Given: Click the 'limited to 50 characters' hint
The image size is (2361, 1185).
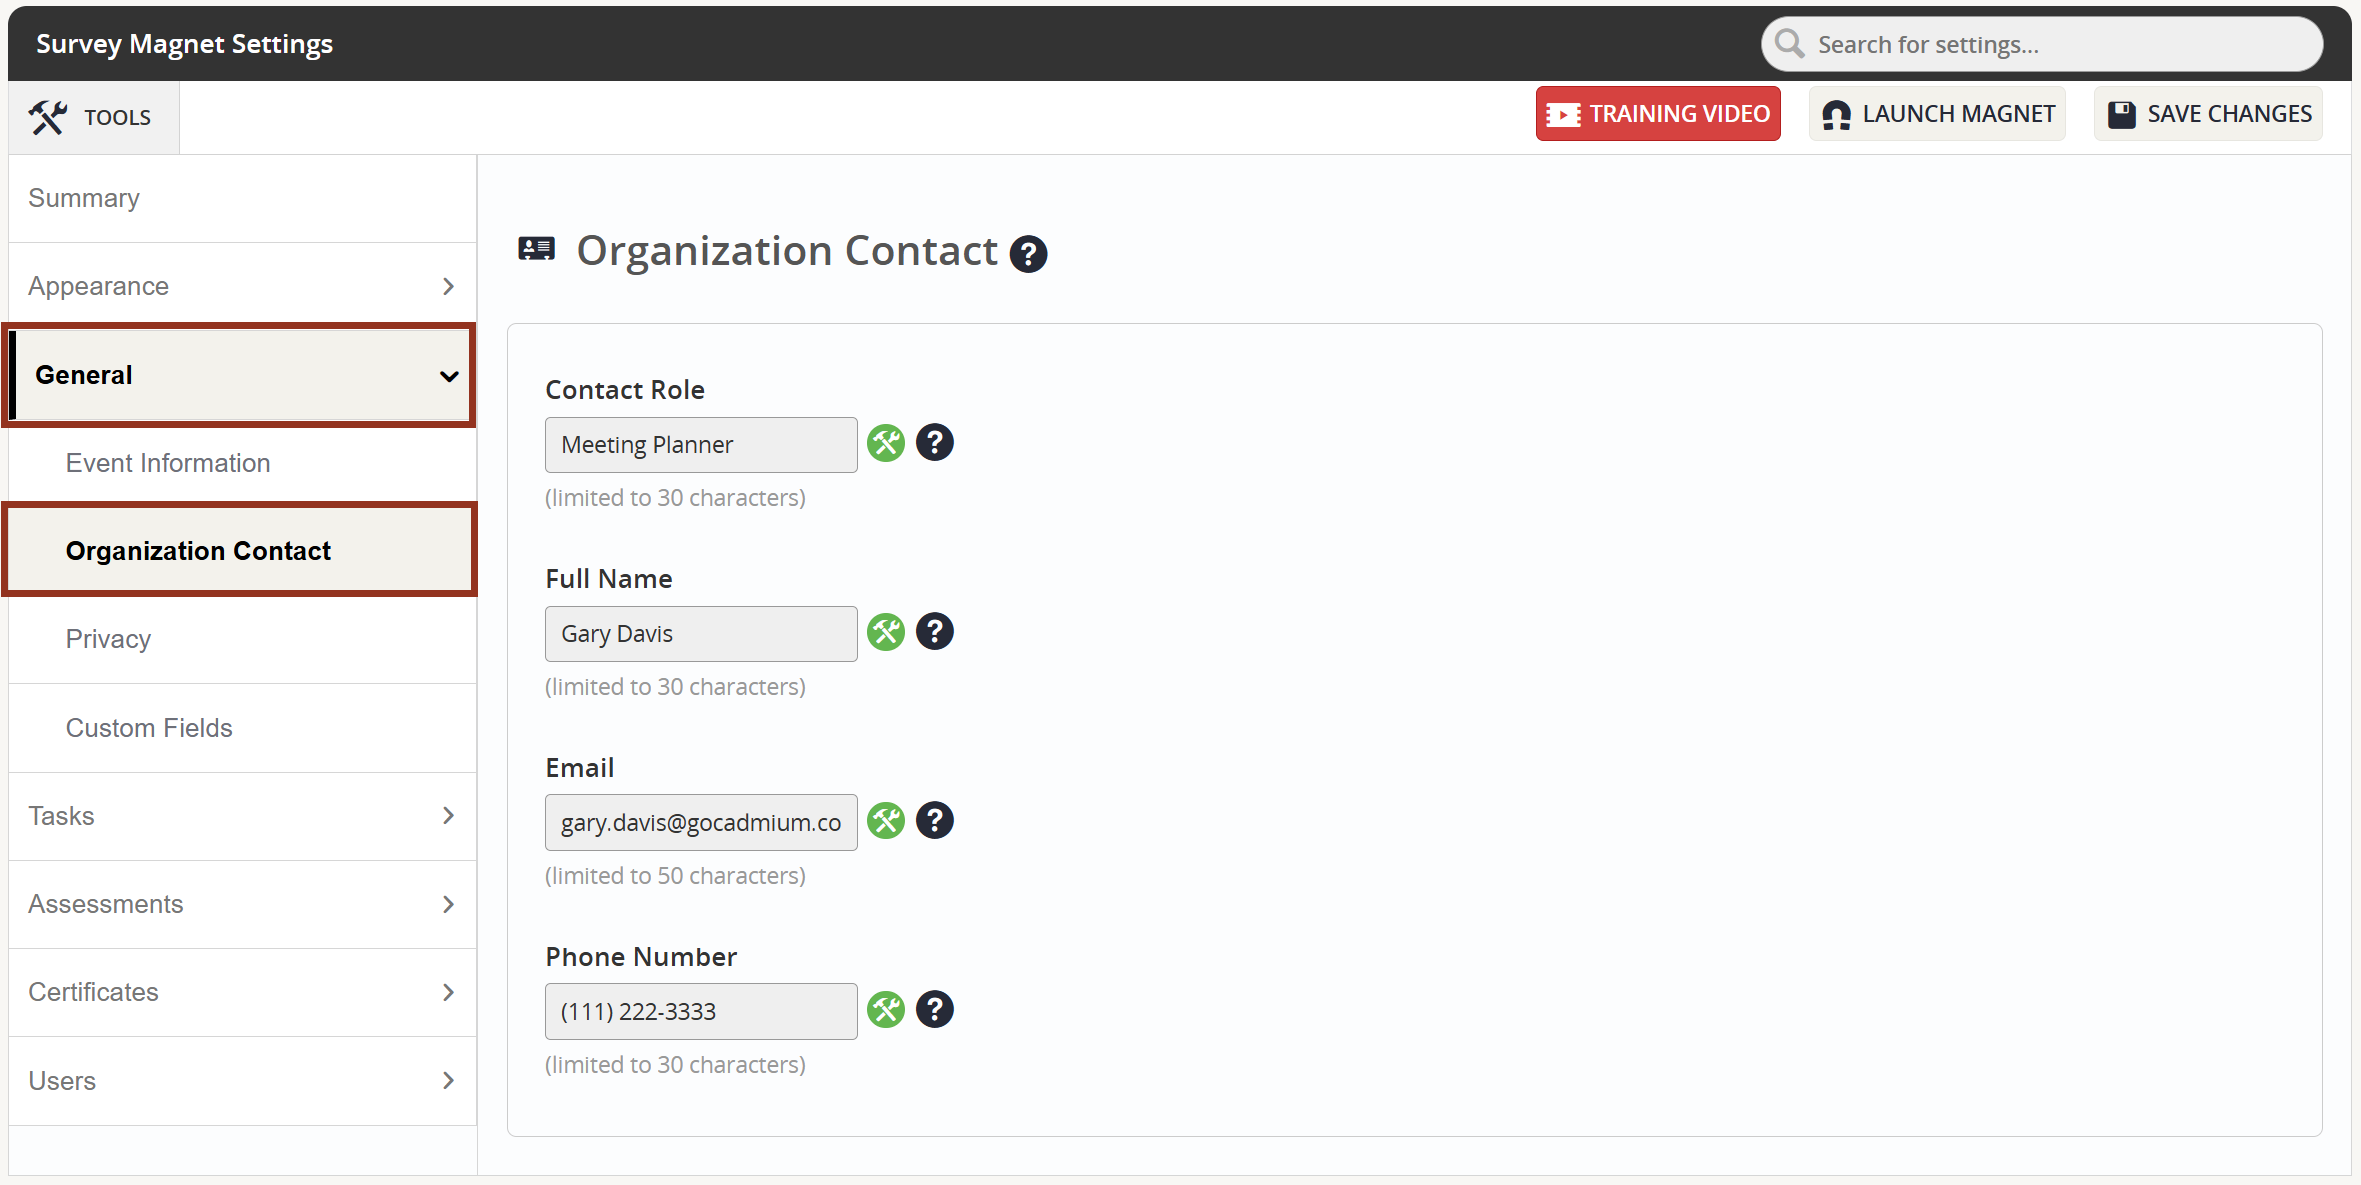Looking at the screenshot, I should pos(675,876).
